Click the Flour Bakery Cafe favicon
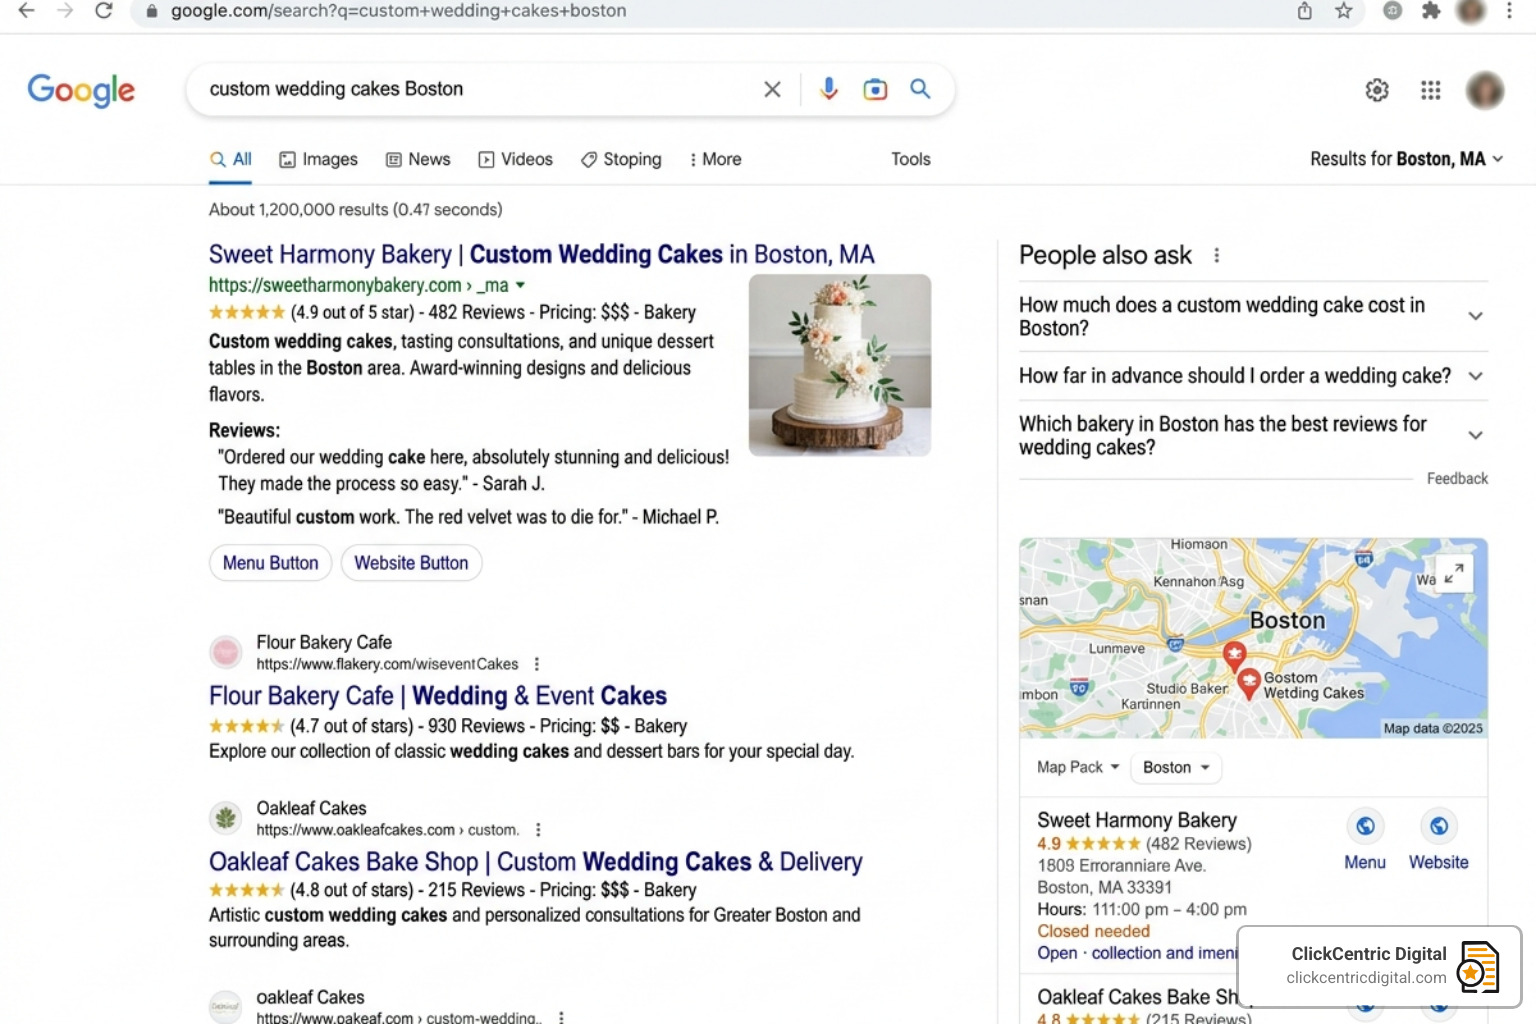1536x1024 pixels. 226,652
